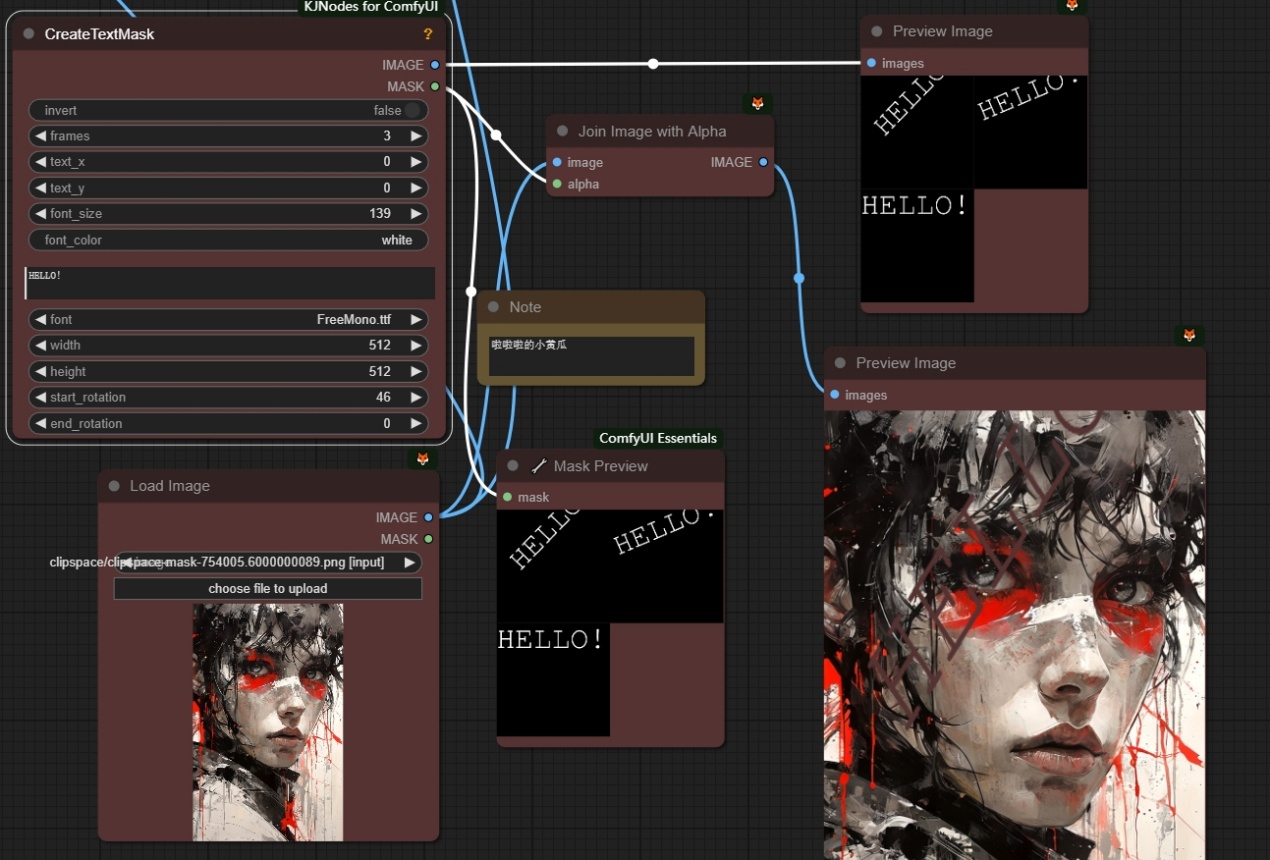Click the CreateTextMask MASK output connector
Viewport: 1270px width, 860px height.
tap(435, 87)
